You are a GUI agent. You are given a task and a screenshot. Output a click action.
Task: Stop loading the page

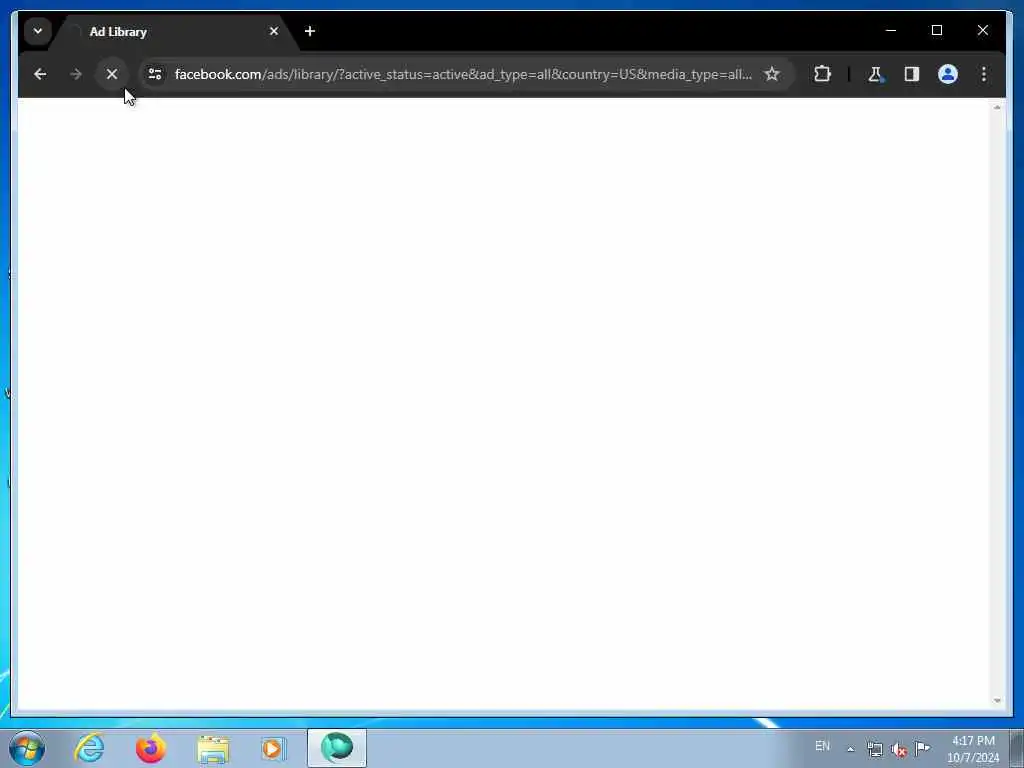[112, 74]
